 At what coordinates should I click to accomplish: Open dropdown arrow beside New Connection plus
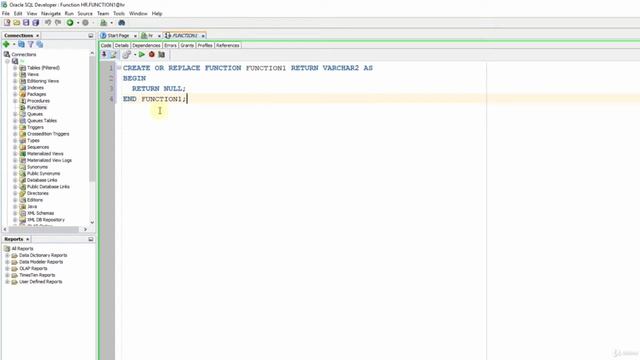pos(14,44)
